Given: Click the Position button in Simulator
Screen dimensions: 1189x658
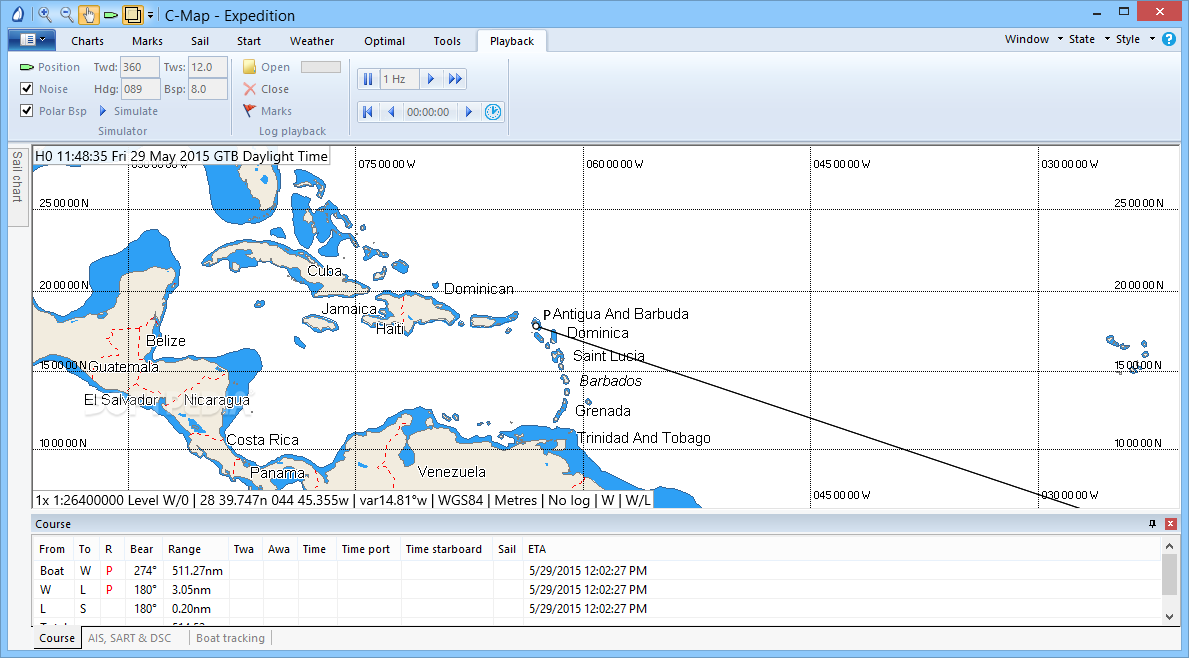Looking at the screenshot, I should 50,67.
